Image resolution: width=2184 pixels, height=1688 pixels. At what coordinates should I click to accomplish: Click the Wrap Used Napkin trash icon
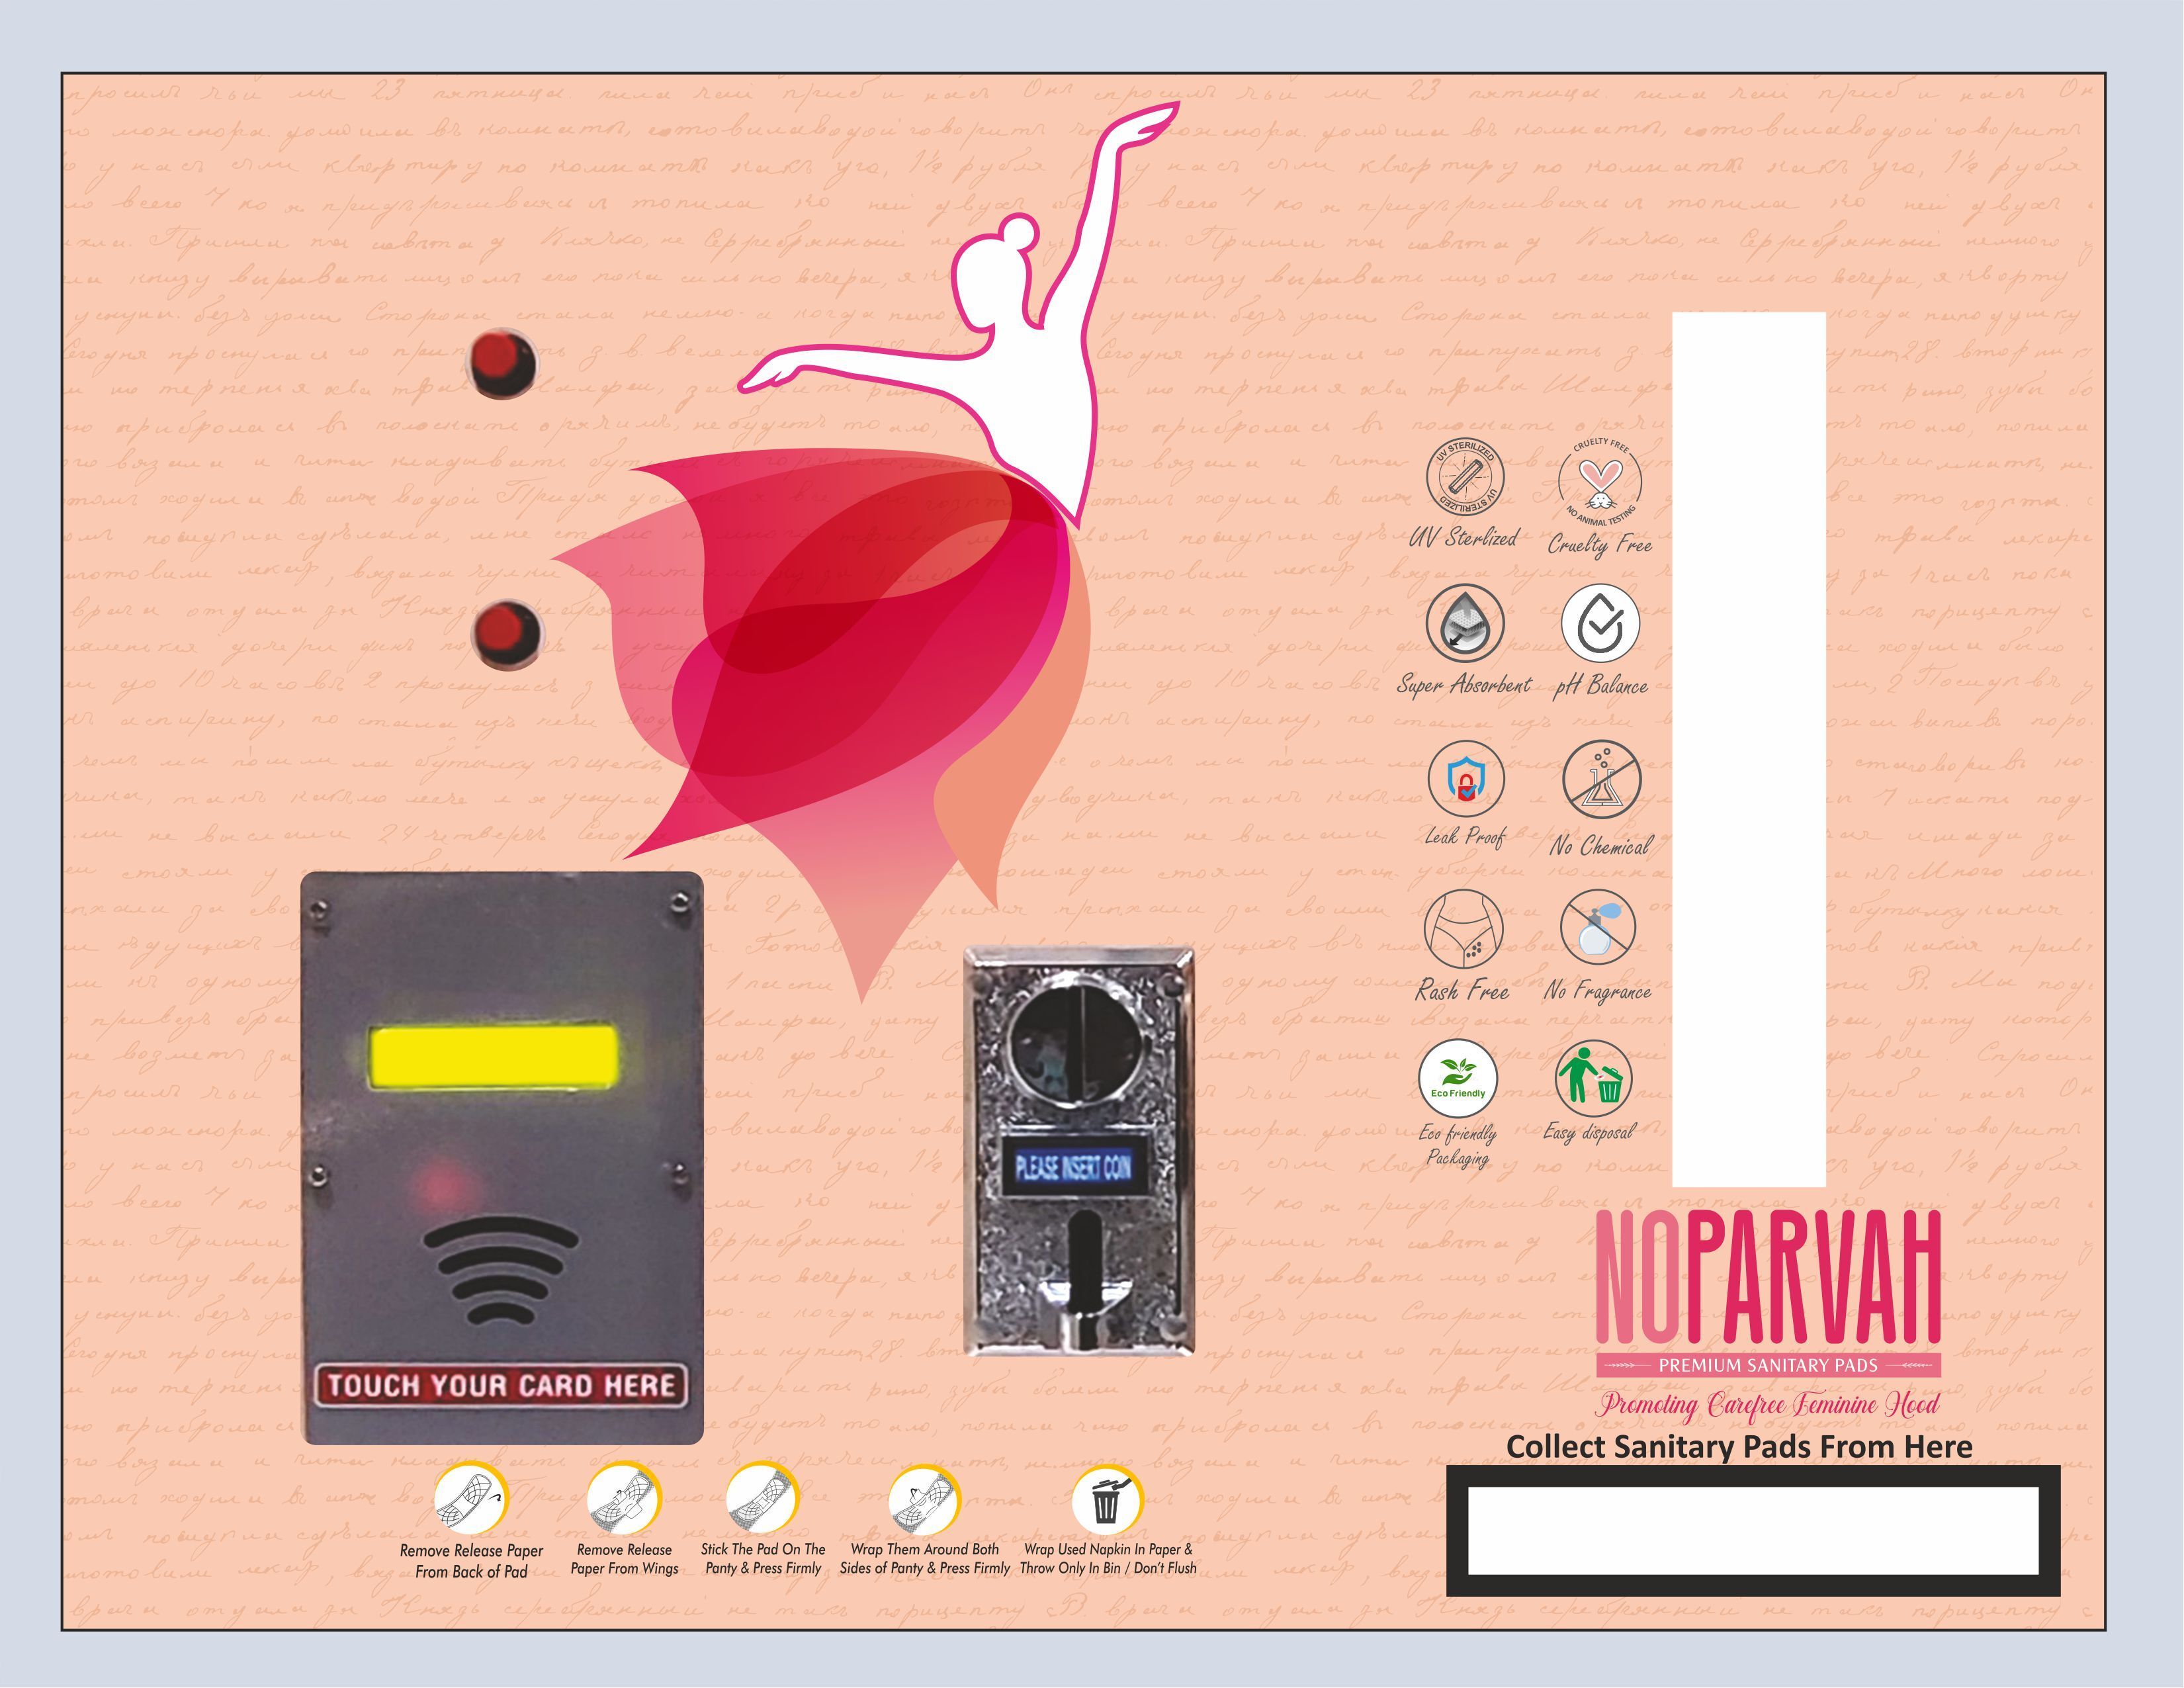[x=1107, y=1500]
